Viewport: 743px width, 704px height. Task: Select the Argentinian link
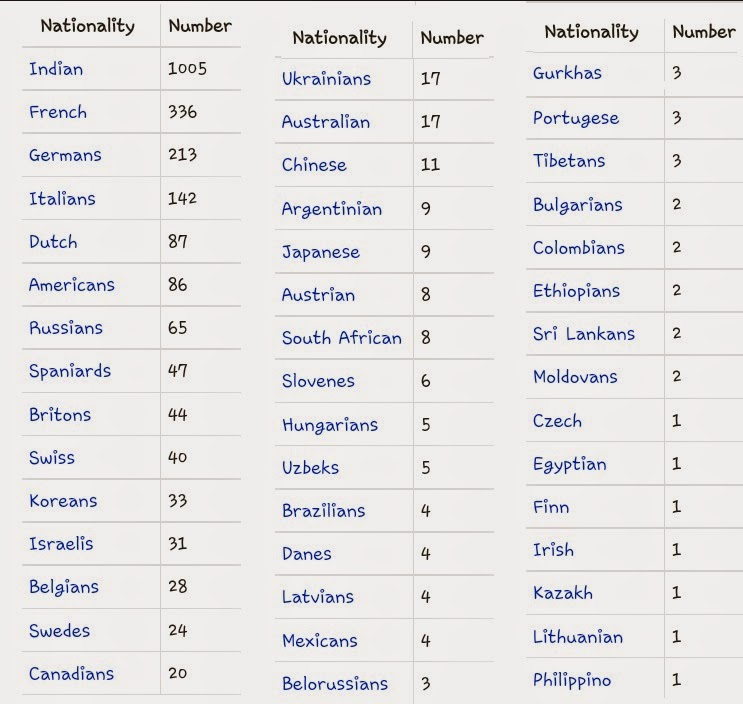[331, 209]
